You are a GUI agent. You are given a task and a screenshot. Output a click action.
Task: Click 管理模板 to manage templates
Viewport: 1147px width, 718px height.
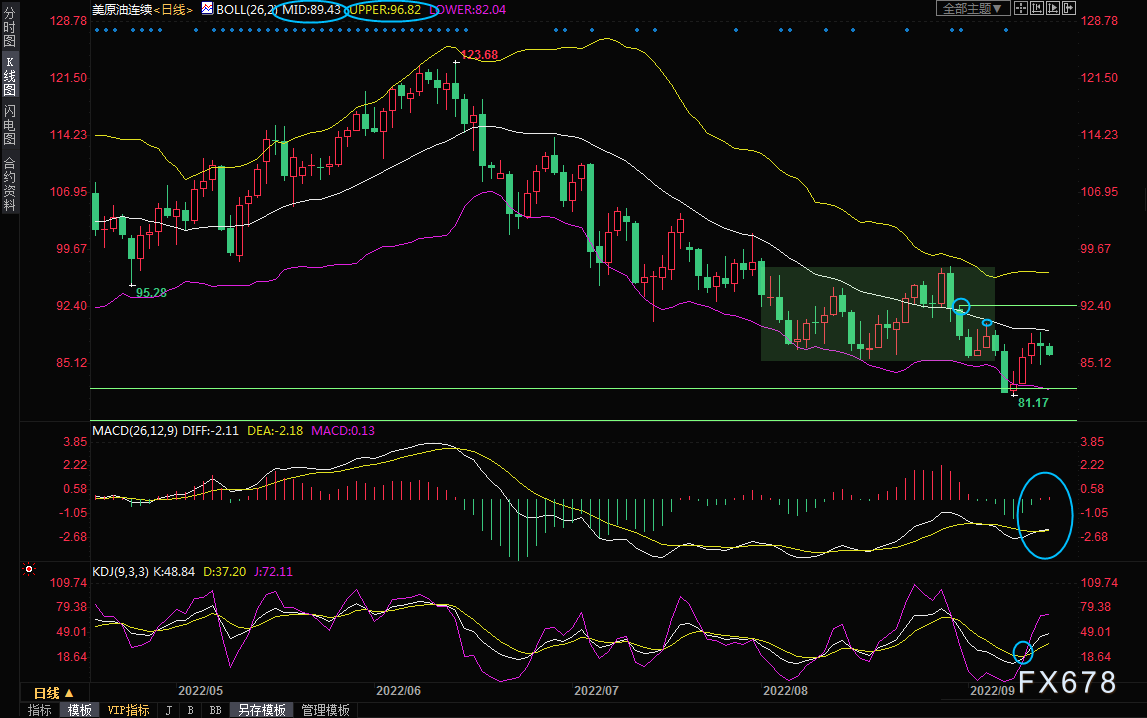pyautogui.click(x=326, y=710)
